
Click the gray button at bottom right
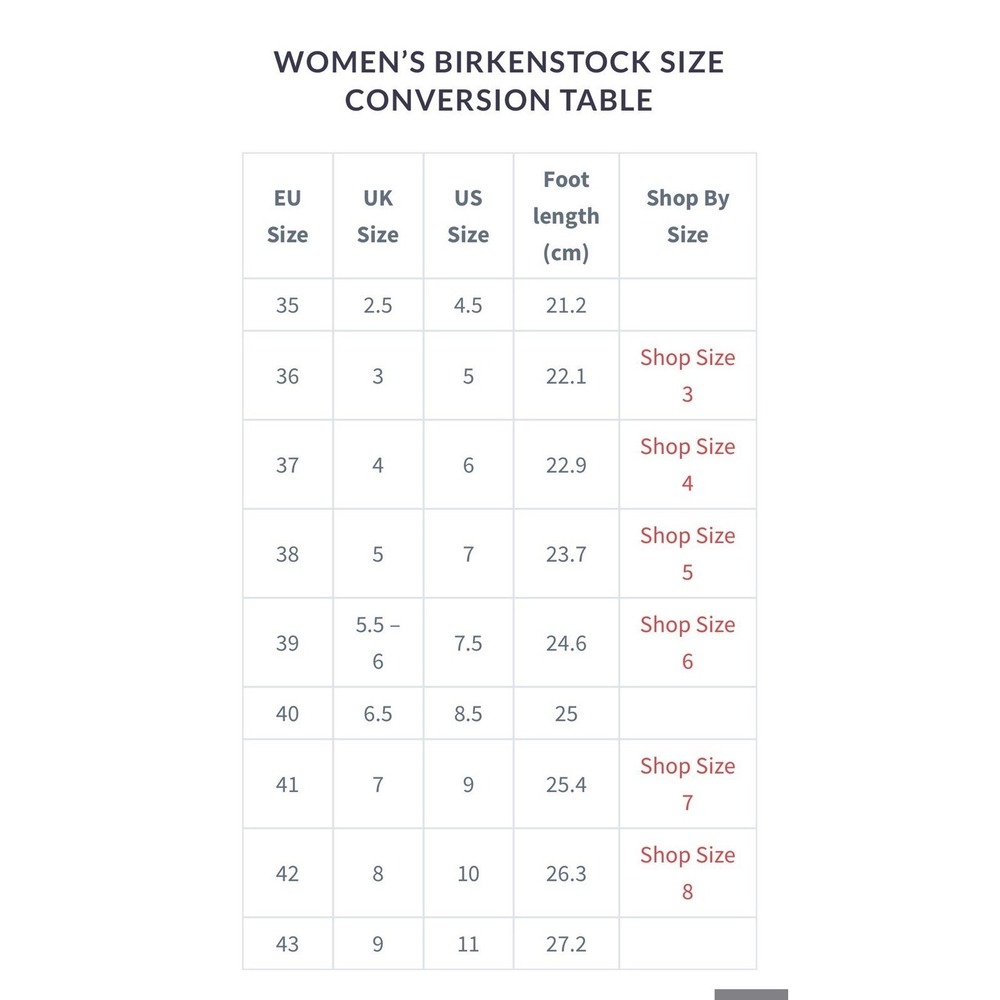click(x=751, y=995)
